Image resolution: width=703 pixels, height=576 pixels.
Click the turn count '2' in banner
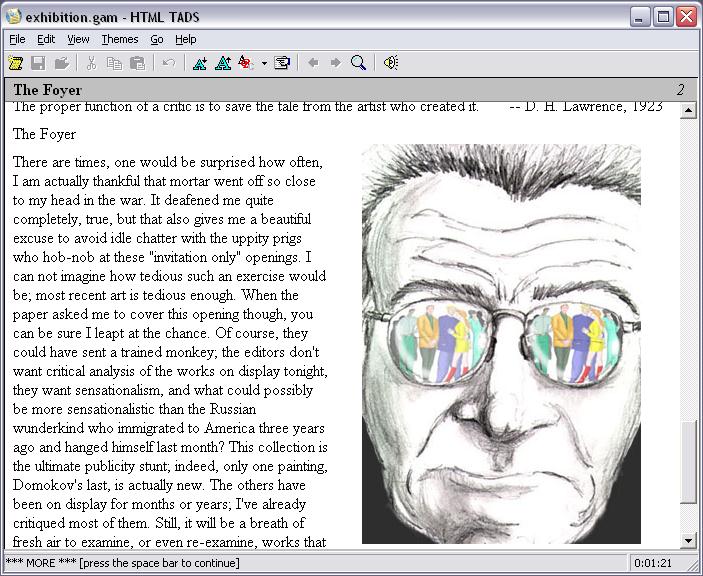tap(681, 90)
